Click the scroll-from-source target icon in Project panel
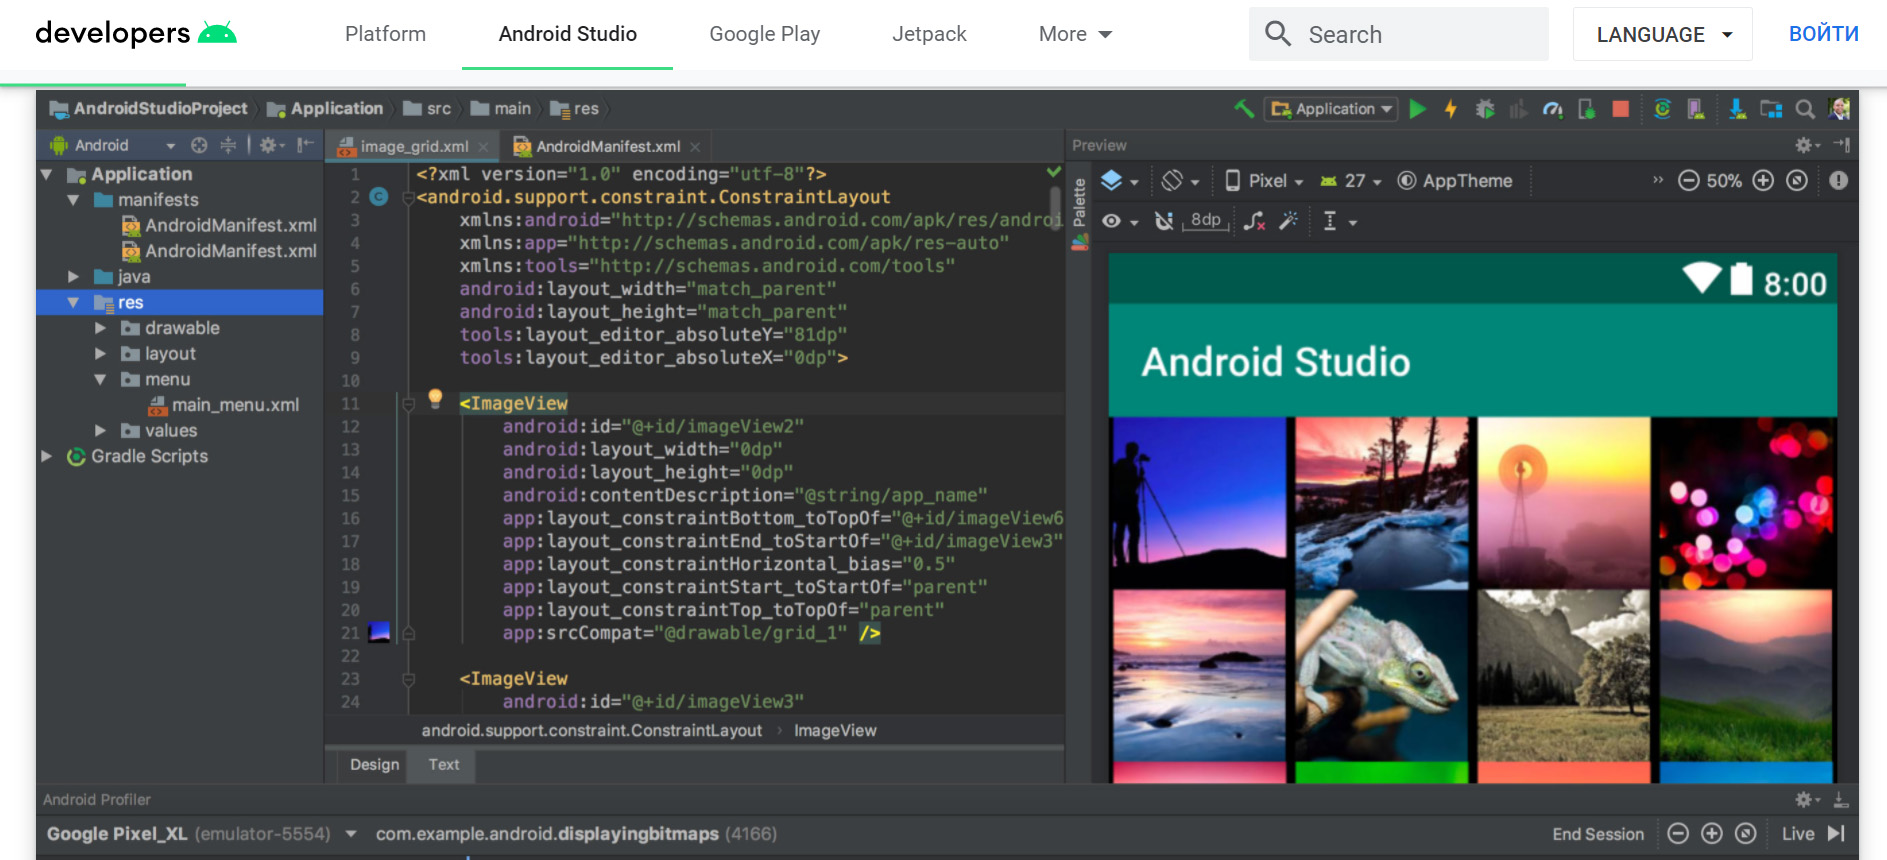1887x860 pixels. point(199,145)
